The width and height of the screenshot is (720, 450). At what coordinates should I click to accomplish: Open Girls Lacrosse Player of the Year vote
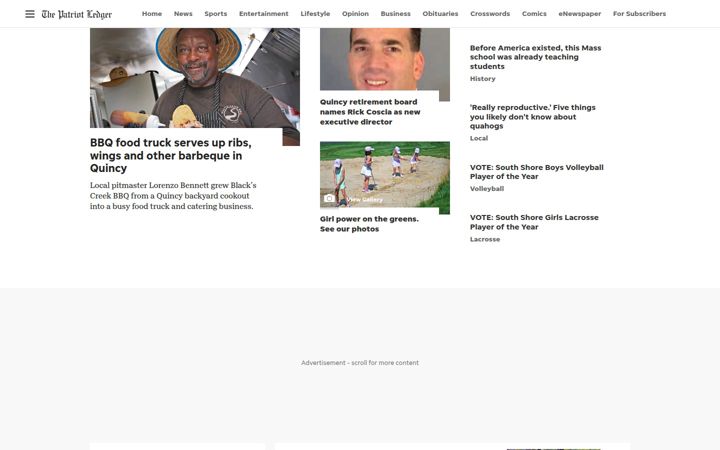click(x=534, y=222)
